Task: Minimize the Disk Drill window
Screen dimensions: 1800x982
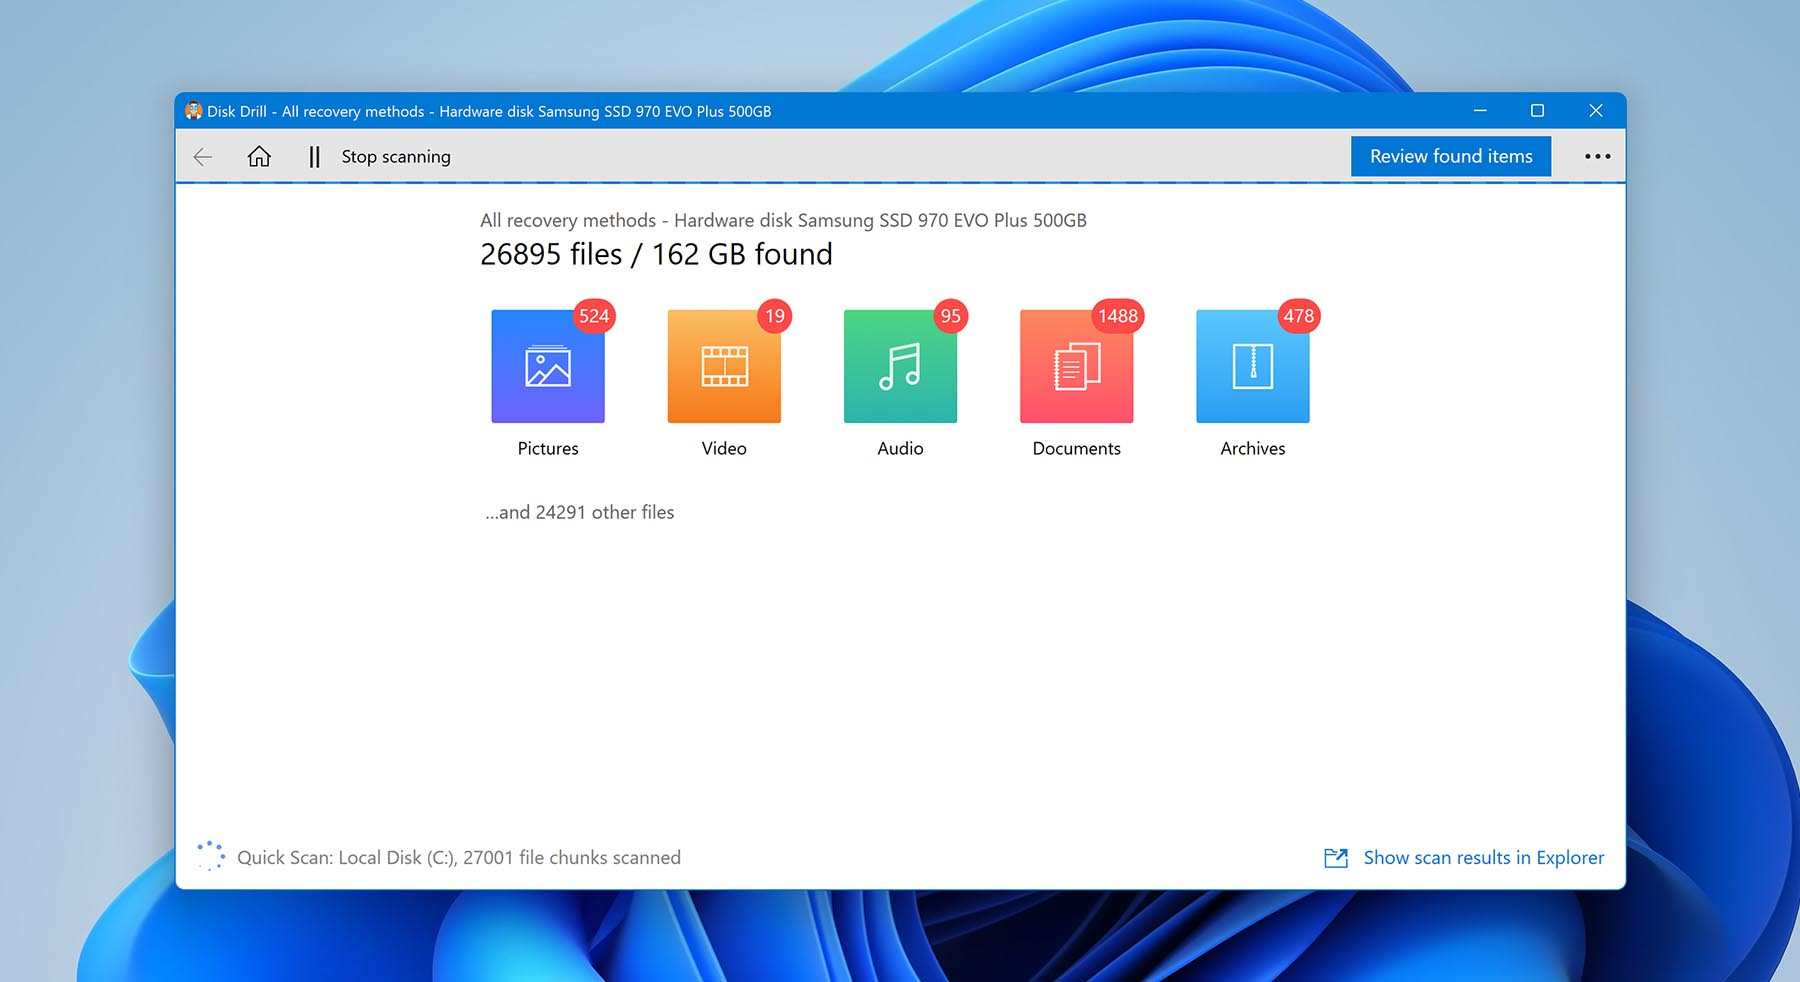Action: tap(1480, 111)
